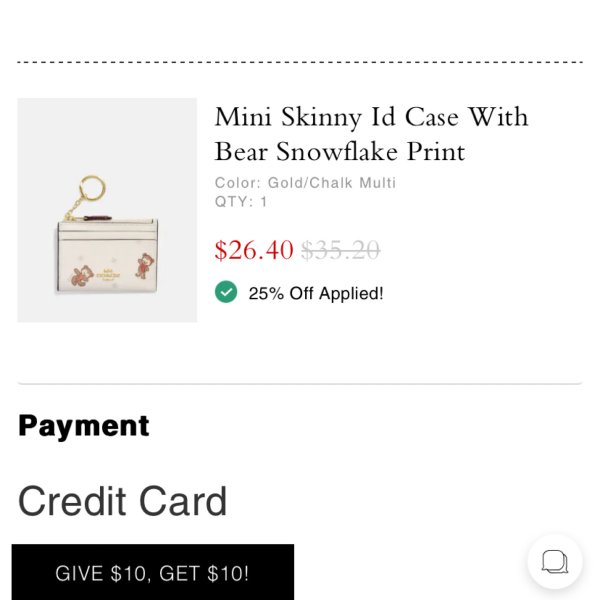This screenshot has width=600, height=600.
Task: Select the Credit Card payment method
Action: point(122,501)
